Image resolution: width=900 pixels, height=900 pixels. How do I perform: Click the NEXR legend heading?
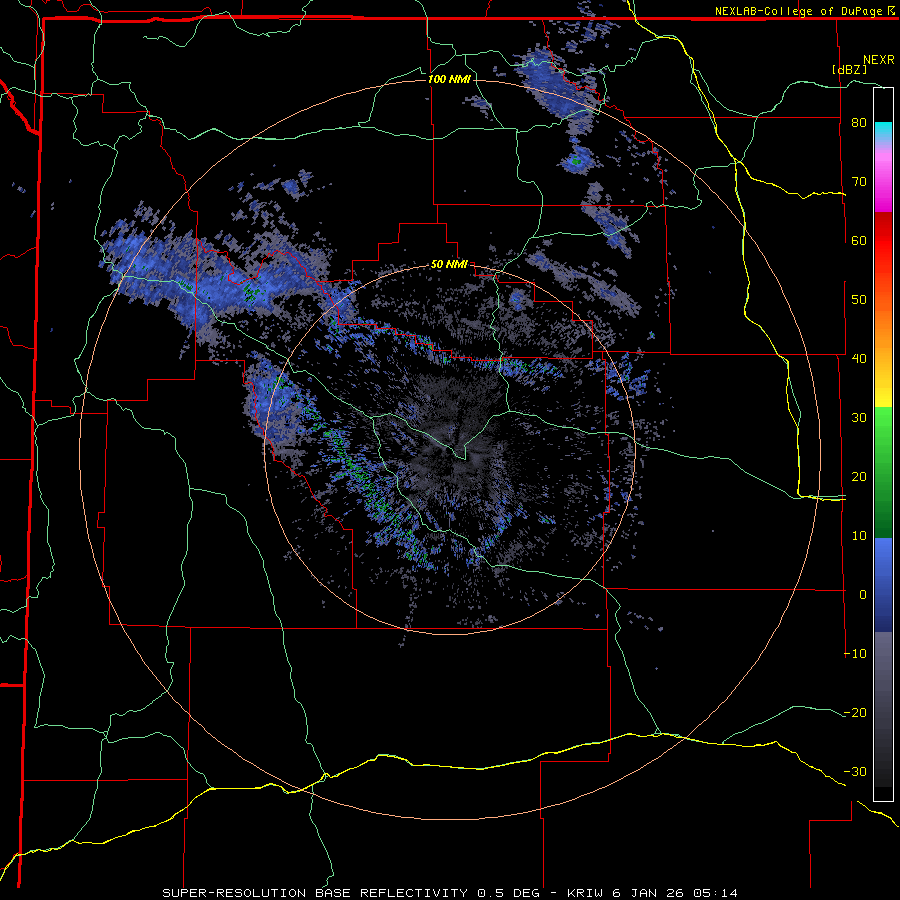point(878,60)
